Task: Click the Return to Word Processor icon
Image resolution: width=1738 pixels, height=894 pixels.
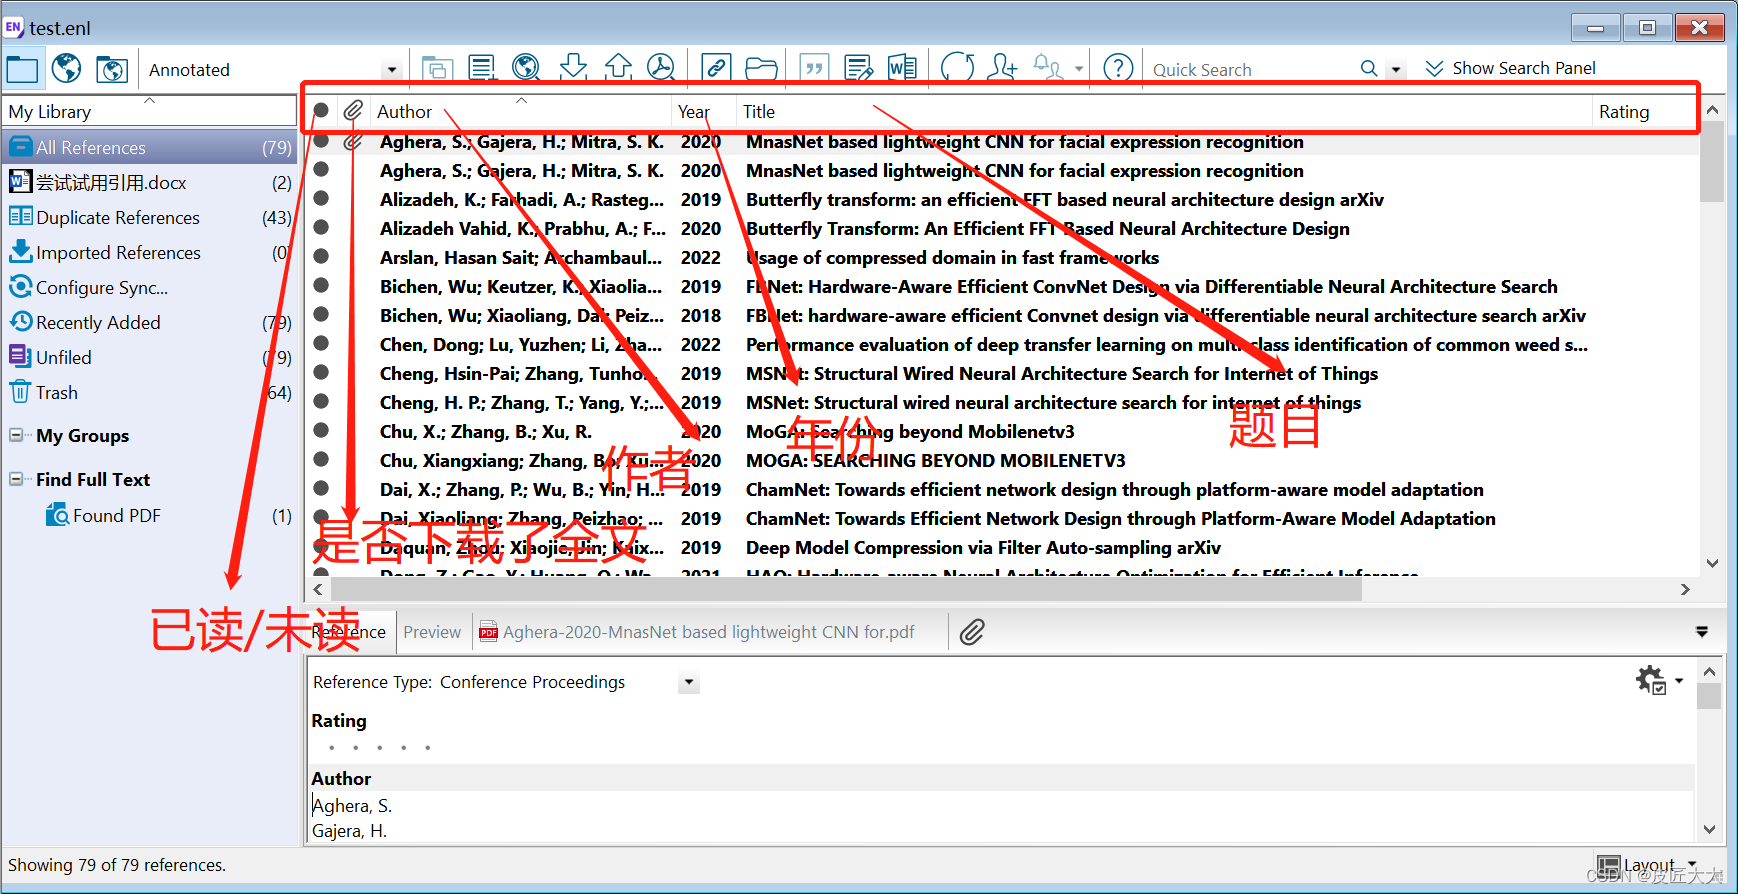Action: point(902,68)
